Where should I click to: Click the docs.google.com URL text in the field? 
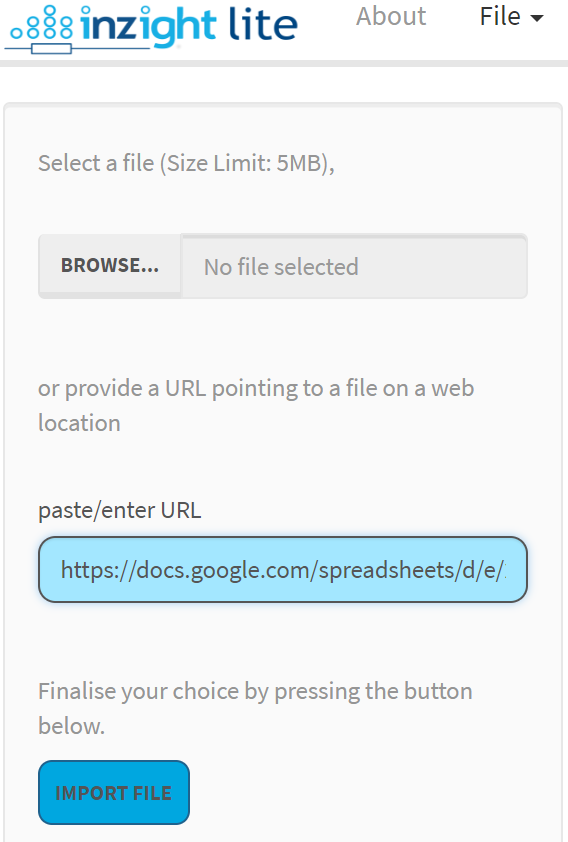pos(283,570)
